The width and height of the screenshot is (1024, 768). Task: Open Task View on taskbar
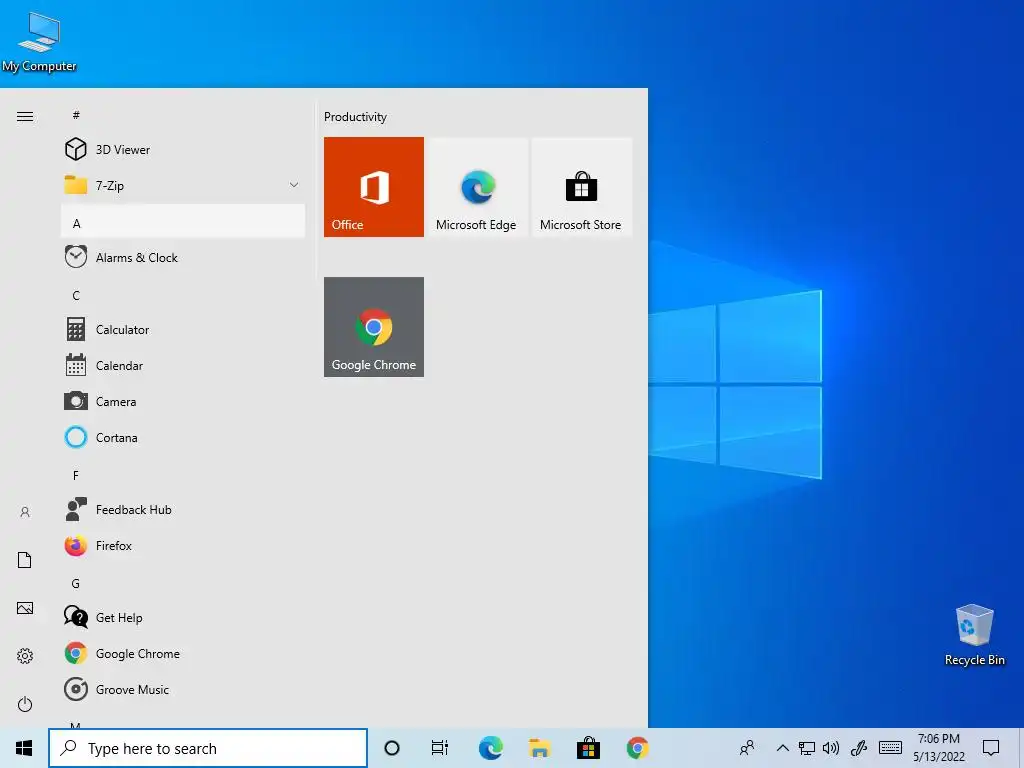click(x=440, y=748)
